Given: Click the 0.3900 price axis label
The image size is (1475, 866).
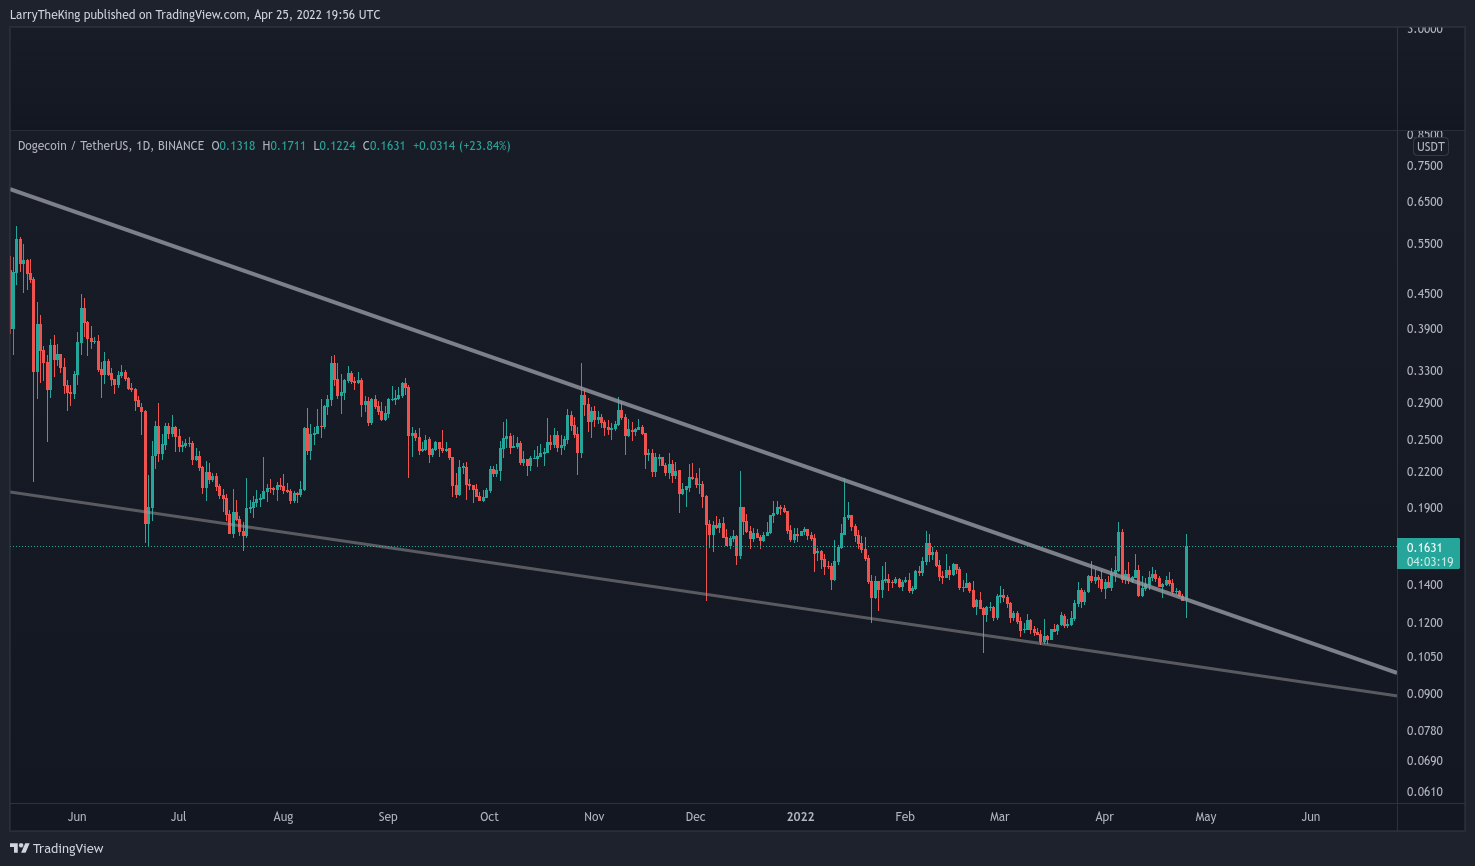Looking at the screenshot, I should click(1424, 329).
